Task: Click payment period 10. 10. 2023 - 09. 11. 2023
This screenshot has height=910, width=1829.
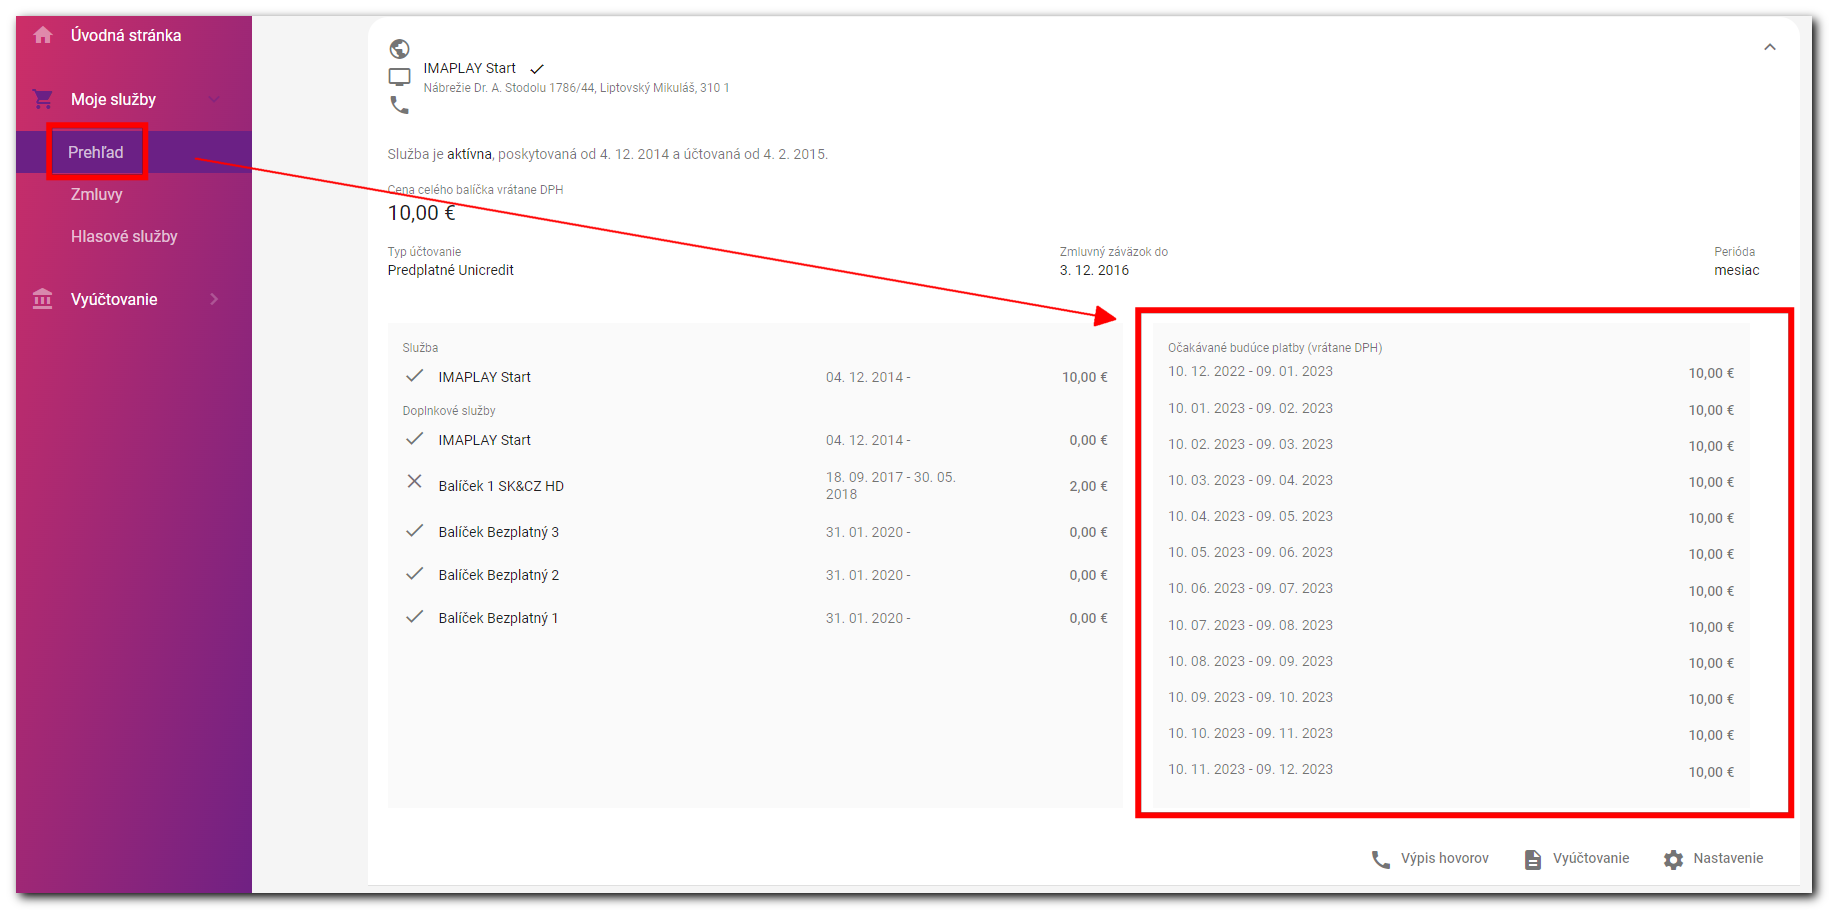Action: pos(1250,733)
